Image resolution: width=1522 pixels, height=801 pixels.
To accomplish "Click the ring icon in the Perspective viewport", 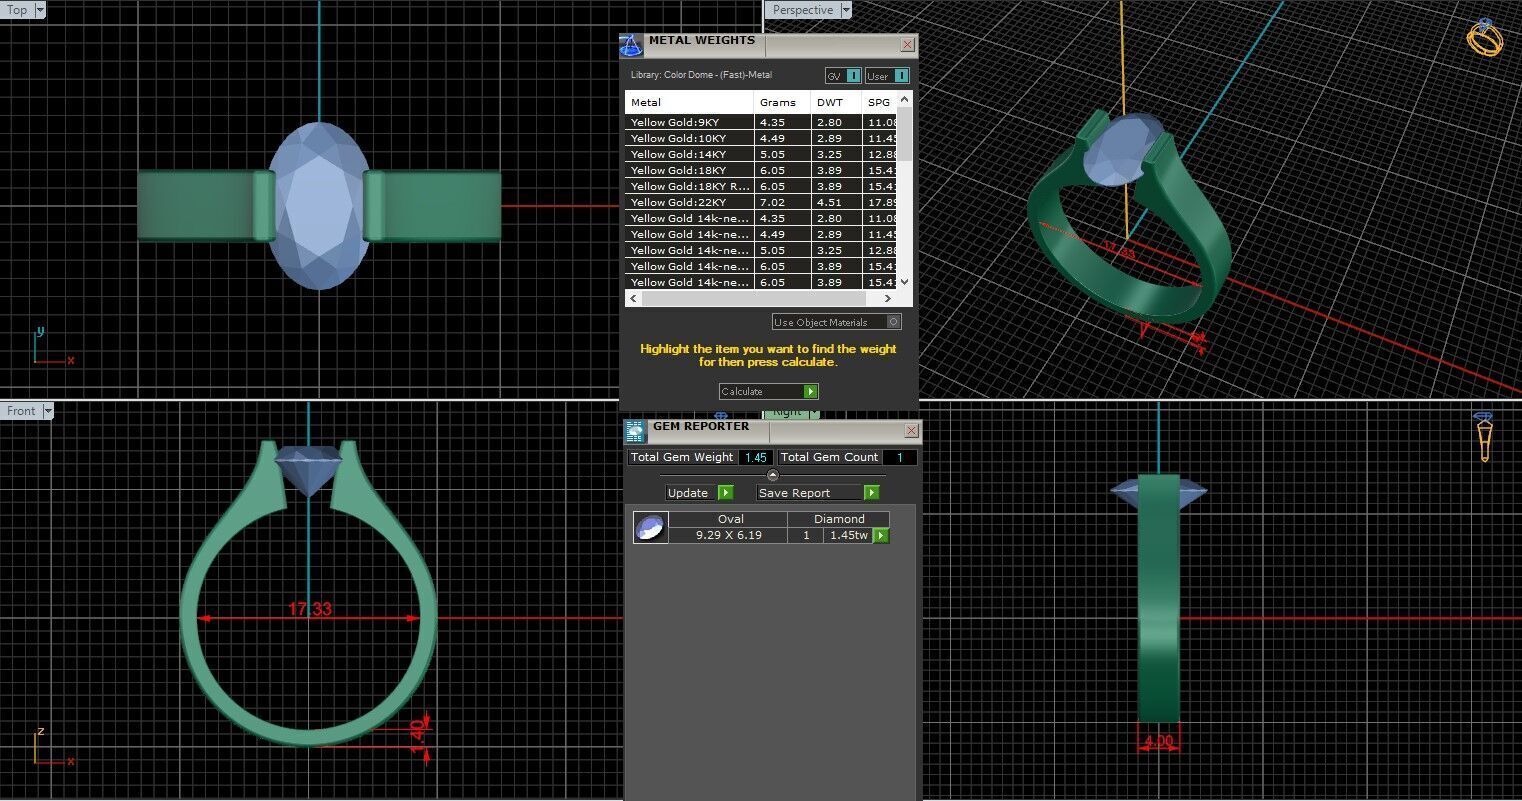I will coord(1485,37).
